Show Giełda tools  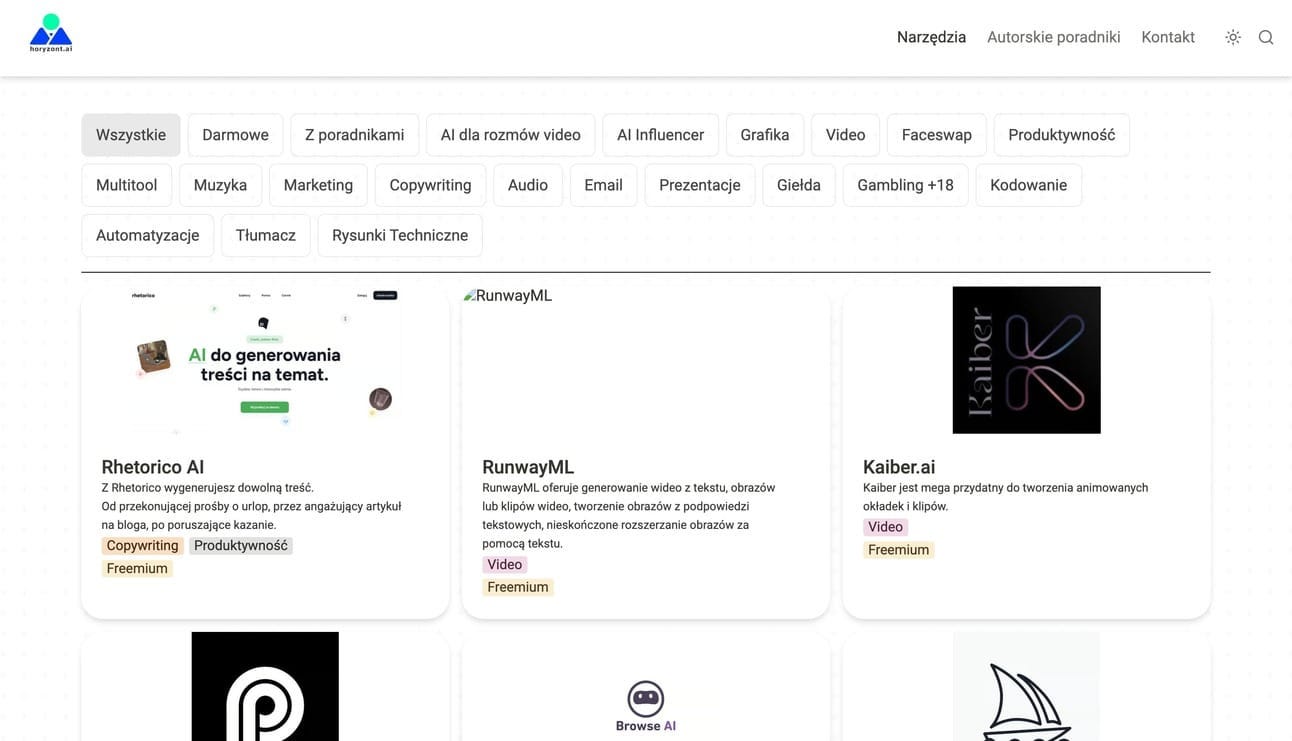click(x=799, y=185)
